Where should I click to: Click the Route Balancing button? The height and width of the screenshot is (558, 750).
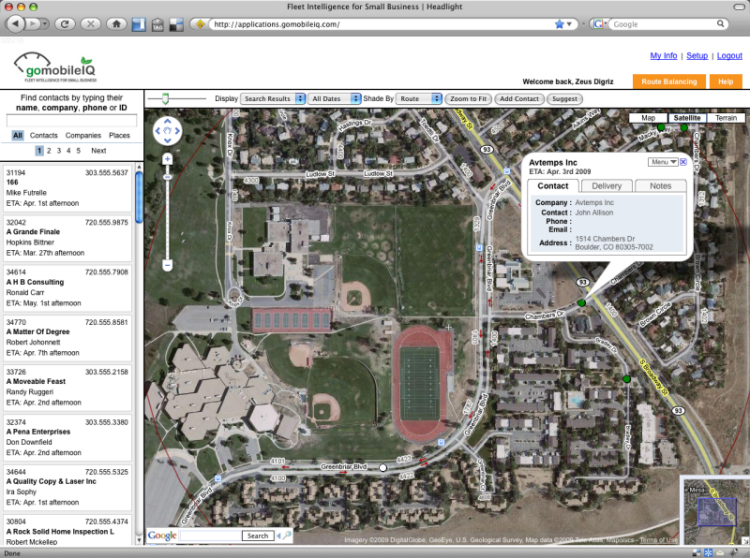[668, 82]
